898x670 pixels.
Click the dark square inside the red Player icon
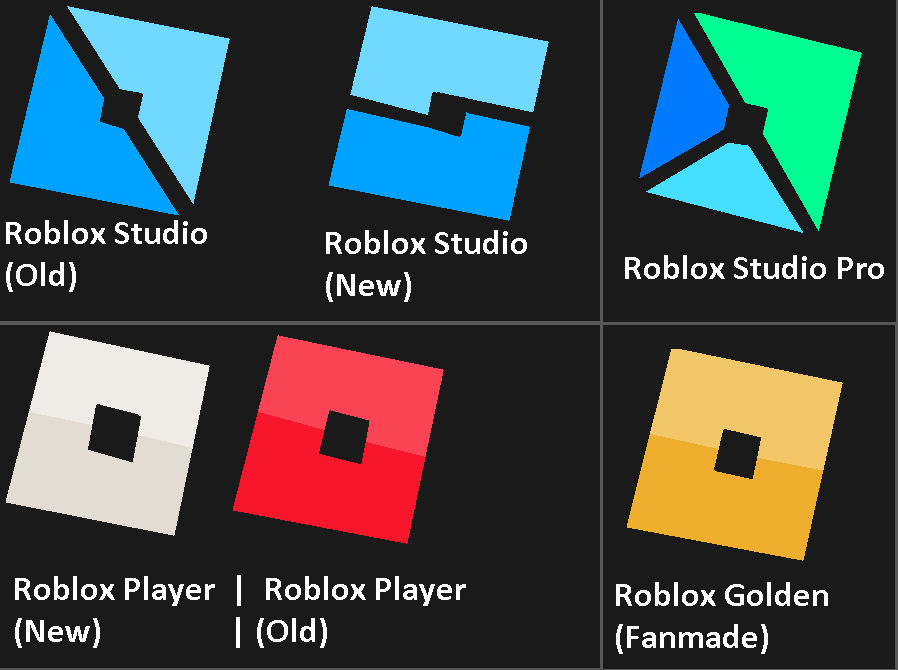pyautogui.click(x=345, y=435)
